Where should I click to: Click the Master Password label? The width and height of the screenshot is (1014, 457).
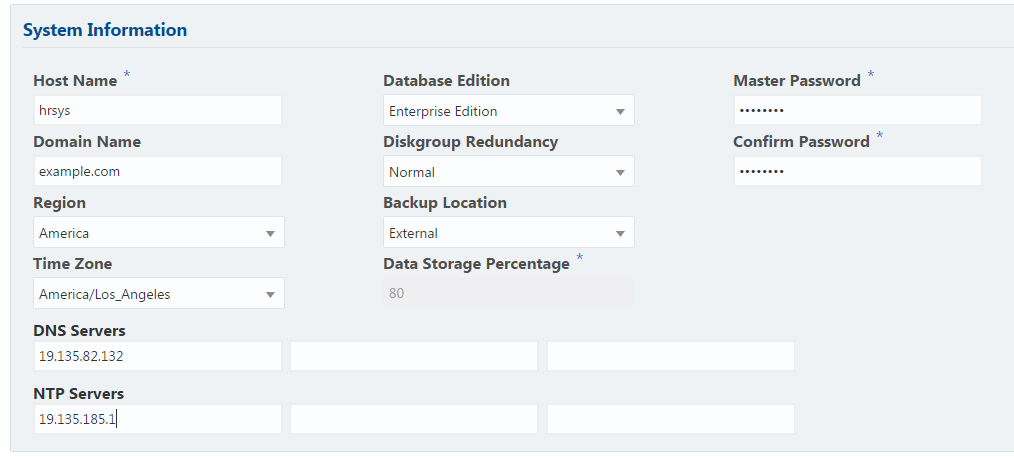click(797, 81)
